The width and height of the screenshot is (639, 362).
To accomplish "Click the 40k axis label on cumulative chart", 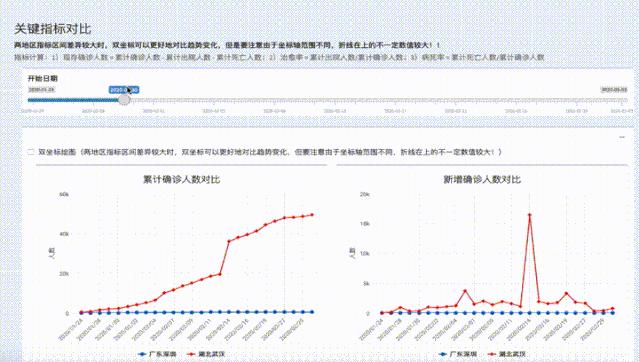I will [x=64, y=234].
